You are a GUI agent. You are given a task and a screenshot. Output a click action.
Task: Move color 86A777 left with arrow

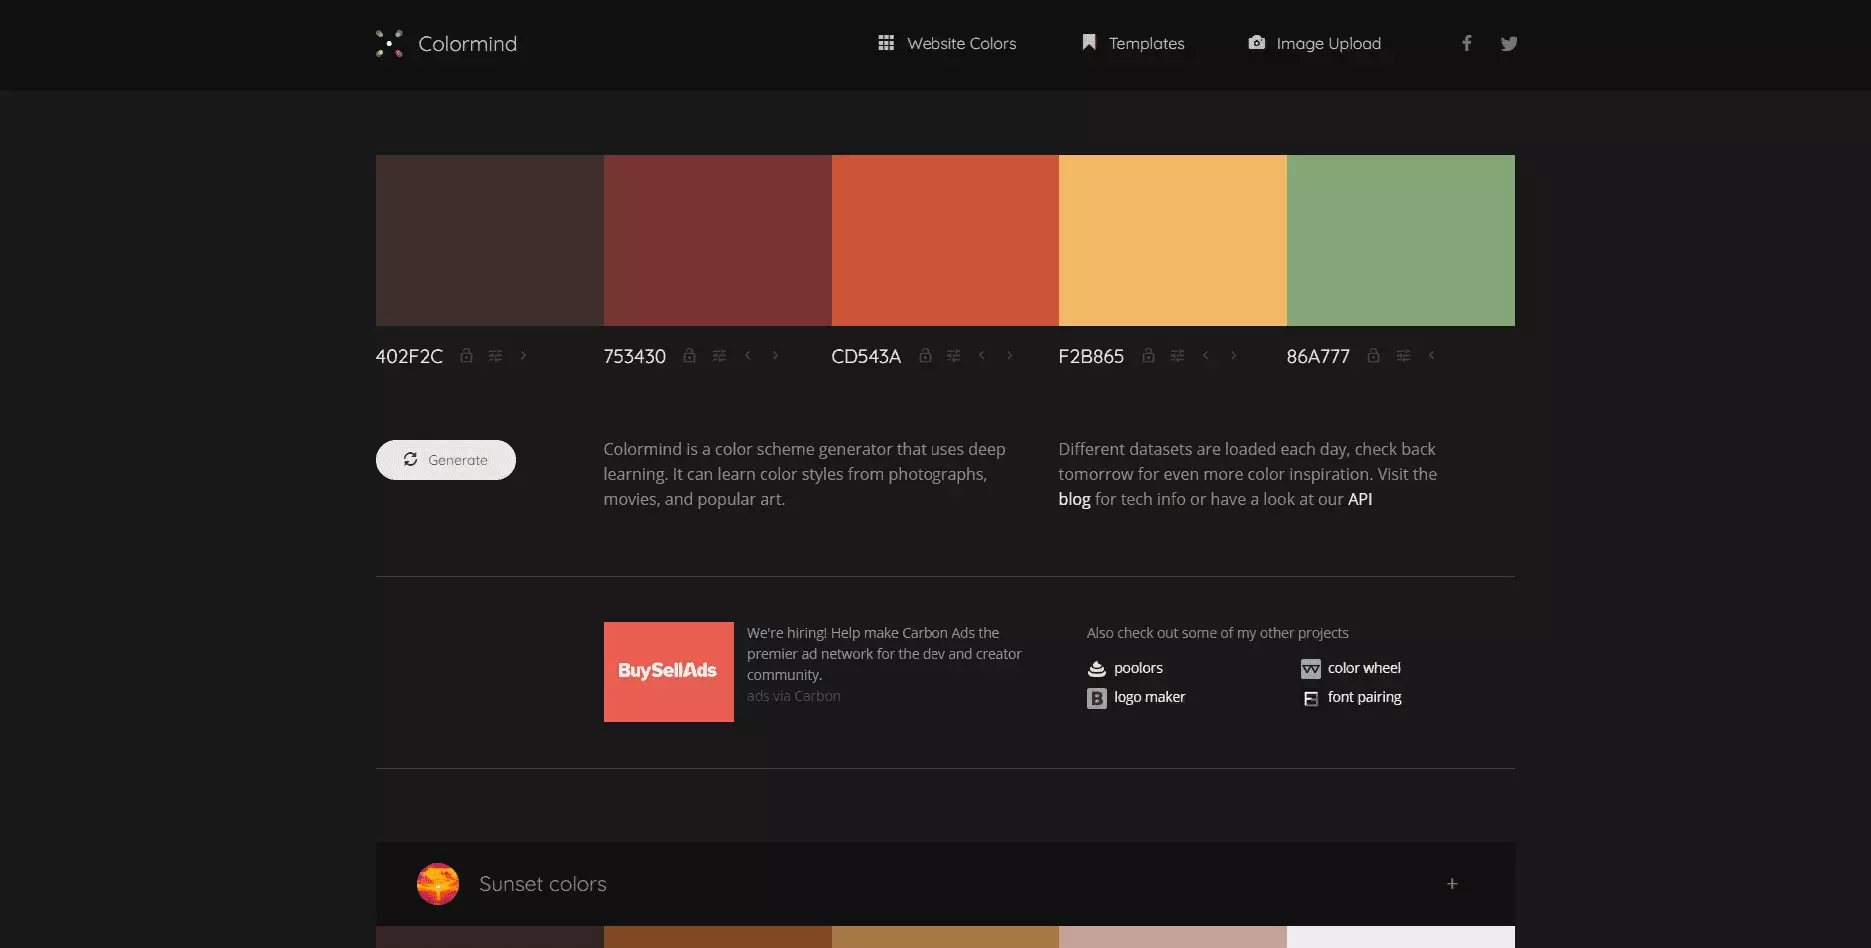click(x=1431, y=355)
